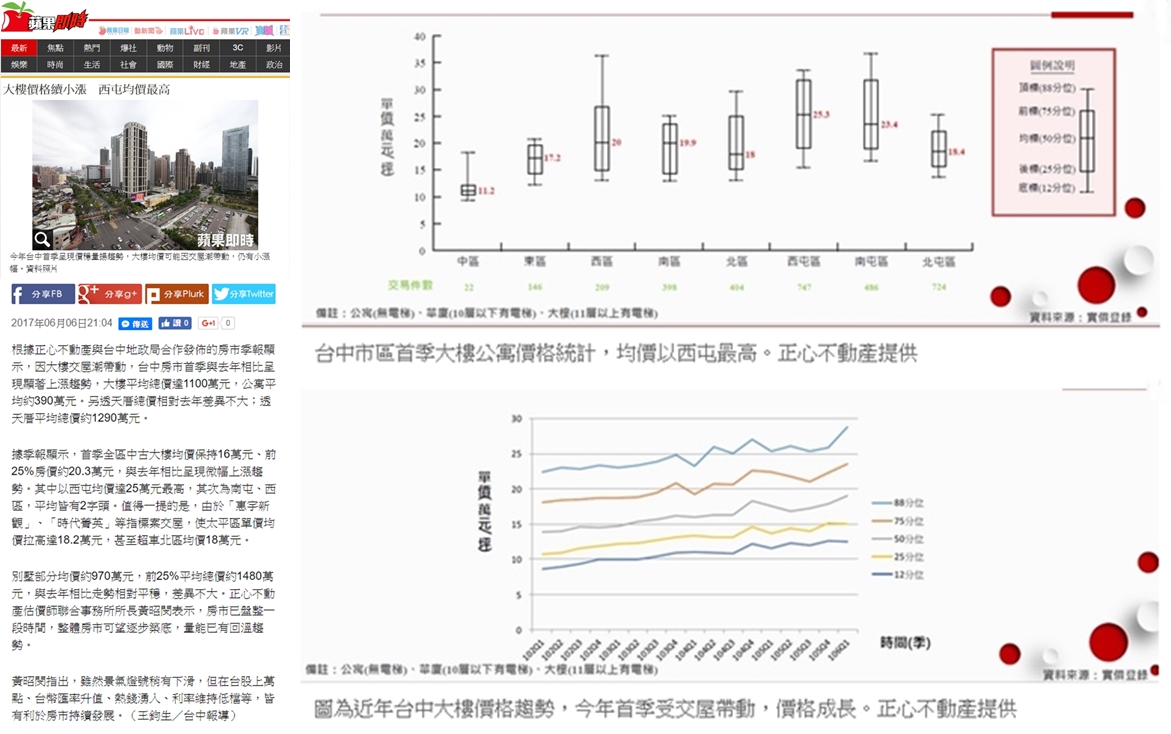Switch to the 政治 category tab
This screenshot has height=734, width=1171.
(x=273, y=64)
